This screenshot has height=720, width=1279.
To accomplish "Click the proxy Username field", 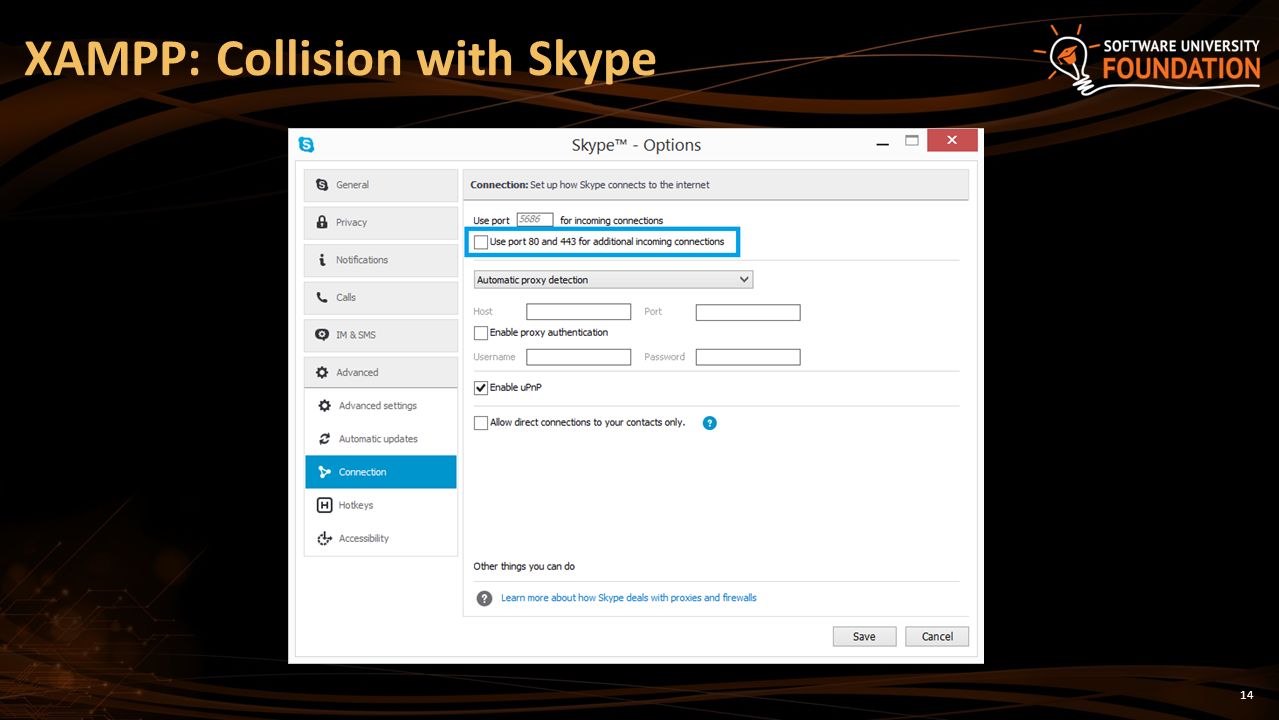I will coord(579,357).
